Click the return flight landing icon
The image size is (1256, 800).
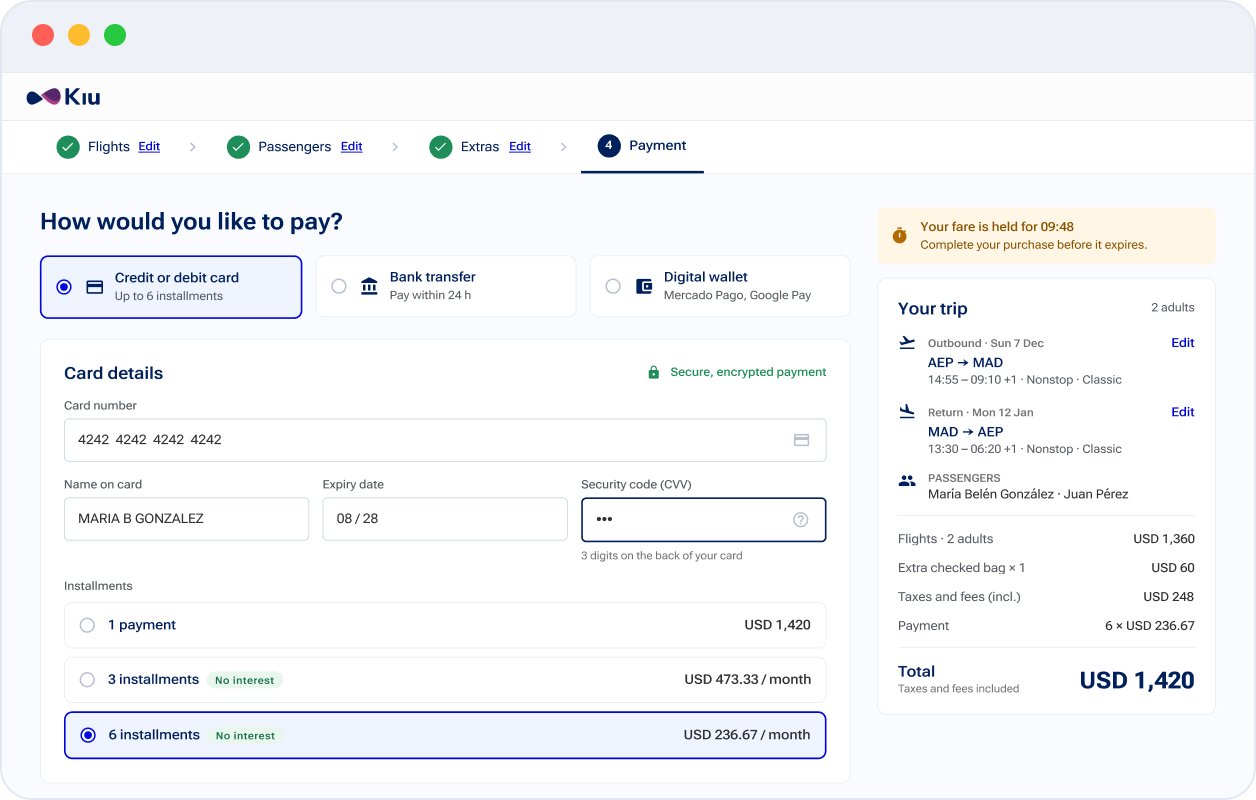point(907,412)
